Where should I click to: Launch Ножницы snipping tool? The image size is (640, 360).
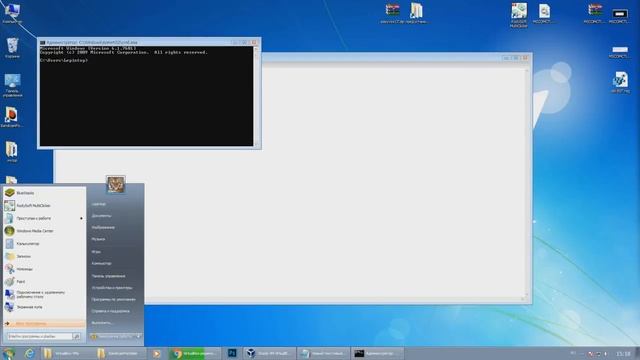[x=44, y=269]
